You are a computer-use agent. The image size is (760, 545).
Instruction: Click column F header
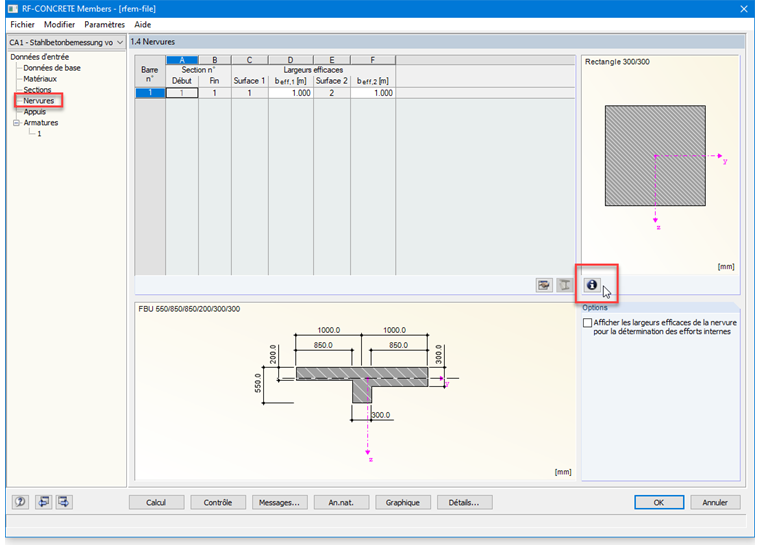tap(373, 60)
